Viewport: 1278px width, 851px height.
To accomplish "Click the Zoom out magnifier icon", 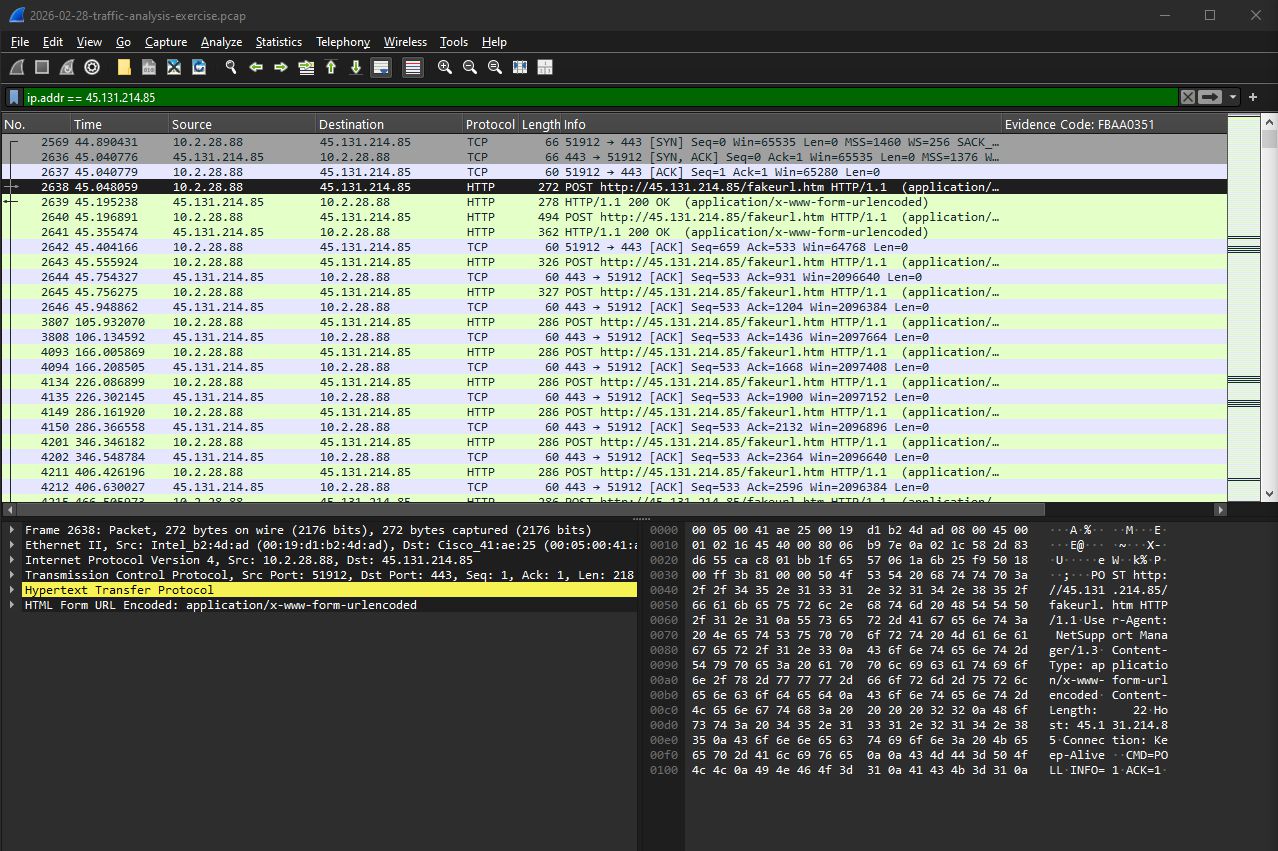I will click(x=470, y=67).
